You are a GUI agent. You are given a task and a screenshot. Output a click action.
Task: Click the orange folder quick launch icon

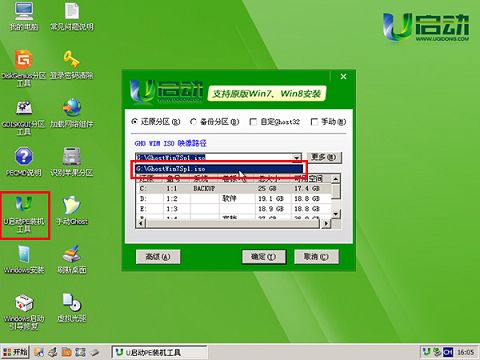pyautogui.click(x=67, y=352)
